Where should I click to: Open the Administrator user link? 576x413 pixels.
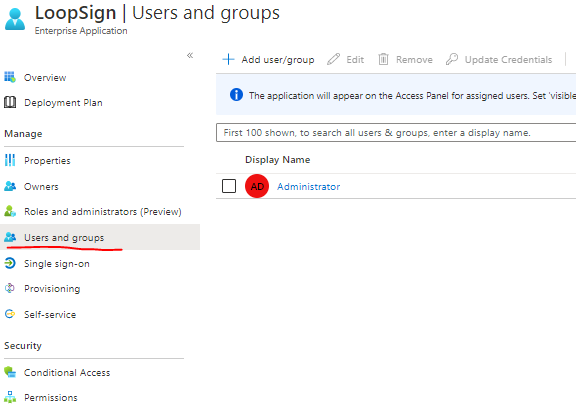coord(309,187)
